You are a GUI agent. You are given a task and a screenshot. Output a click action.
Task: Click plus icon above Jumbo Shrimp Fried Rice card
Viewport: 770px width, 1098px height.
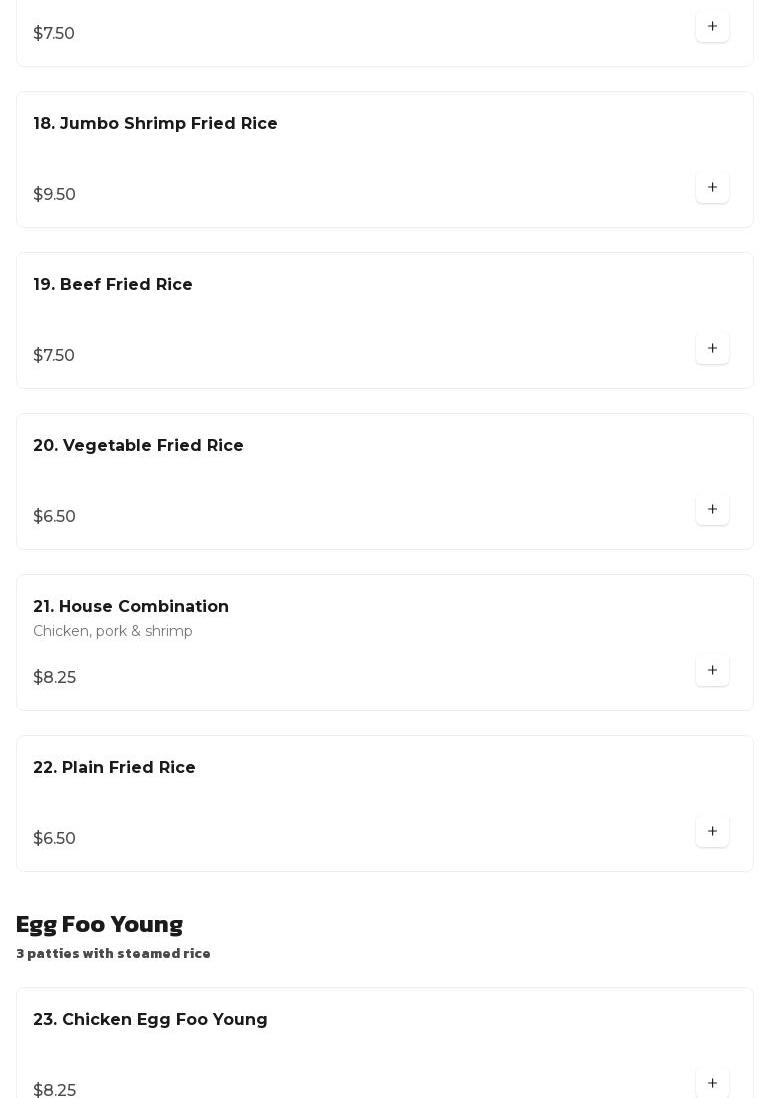click(x=712, y=27)
